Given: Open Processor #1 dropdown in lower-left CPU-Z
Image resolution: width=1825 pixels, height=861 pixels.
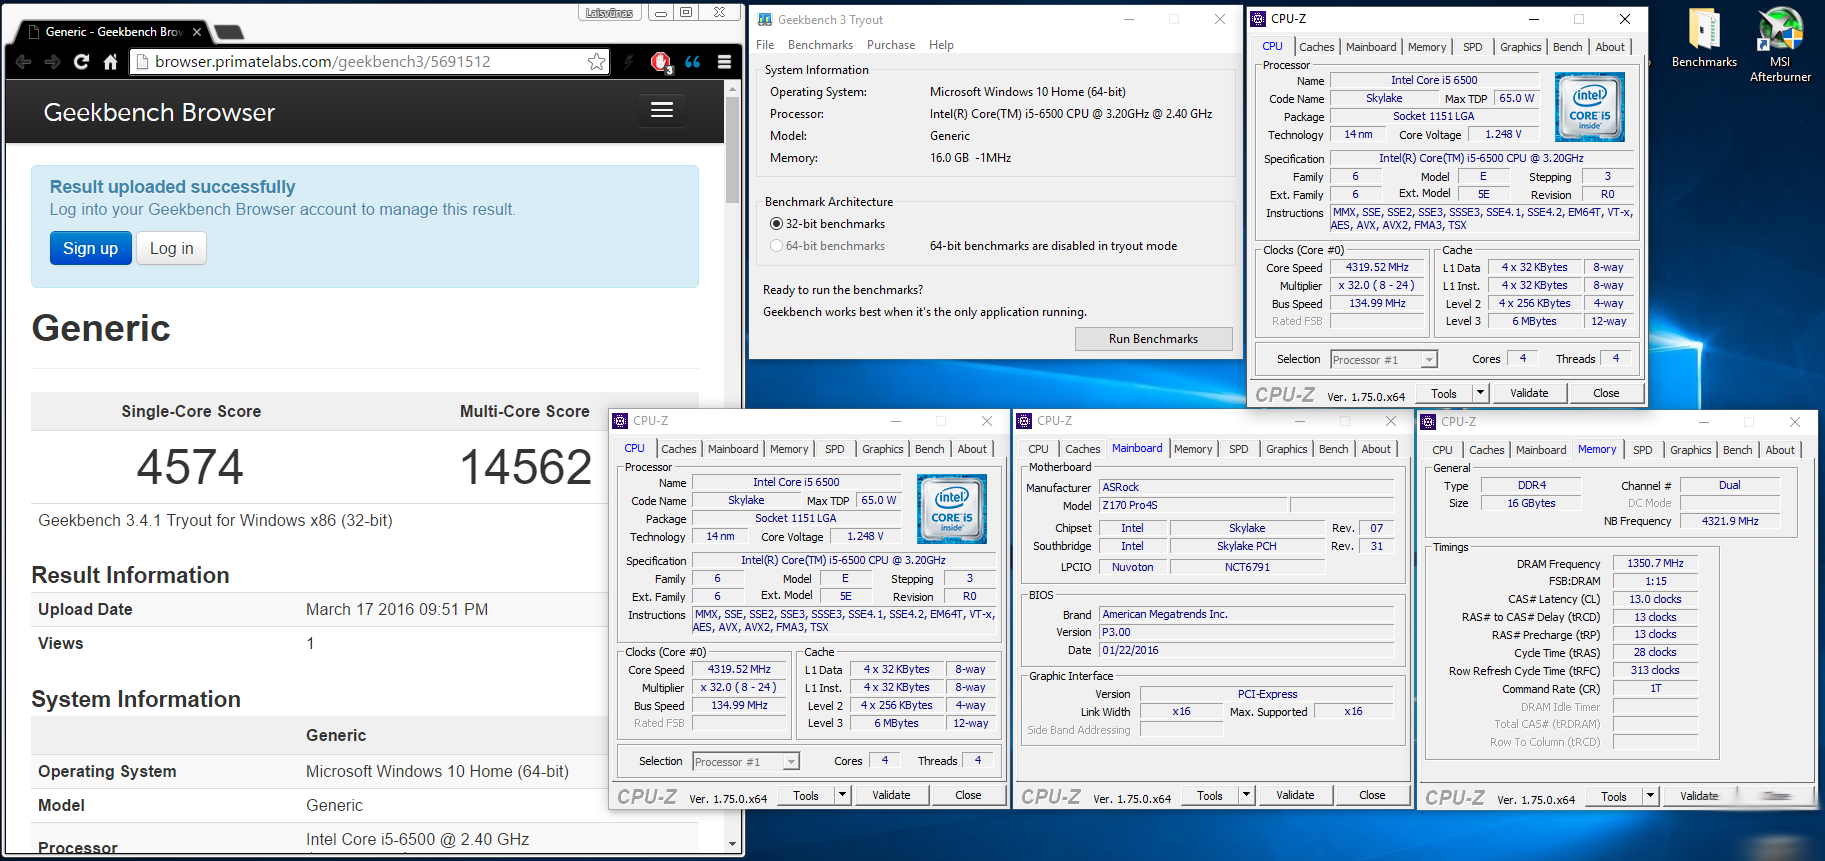Looking at the screenshot, I should click(x=746, y=762).
